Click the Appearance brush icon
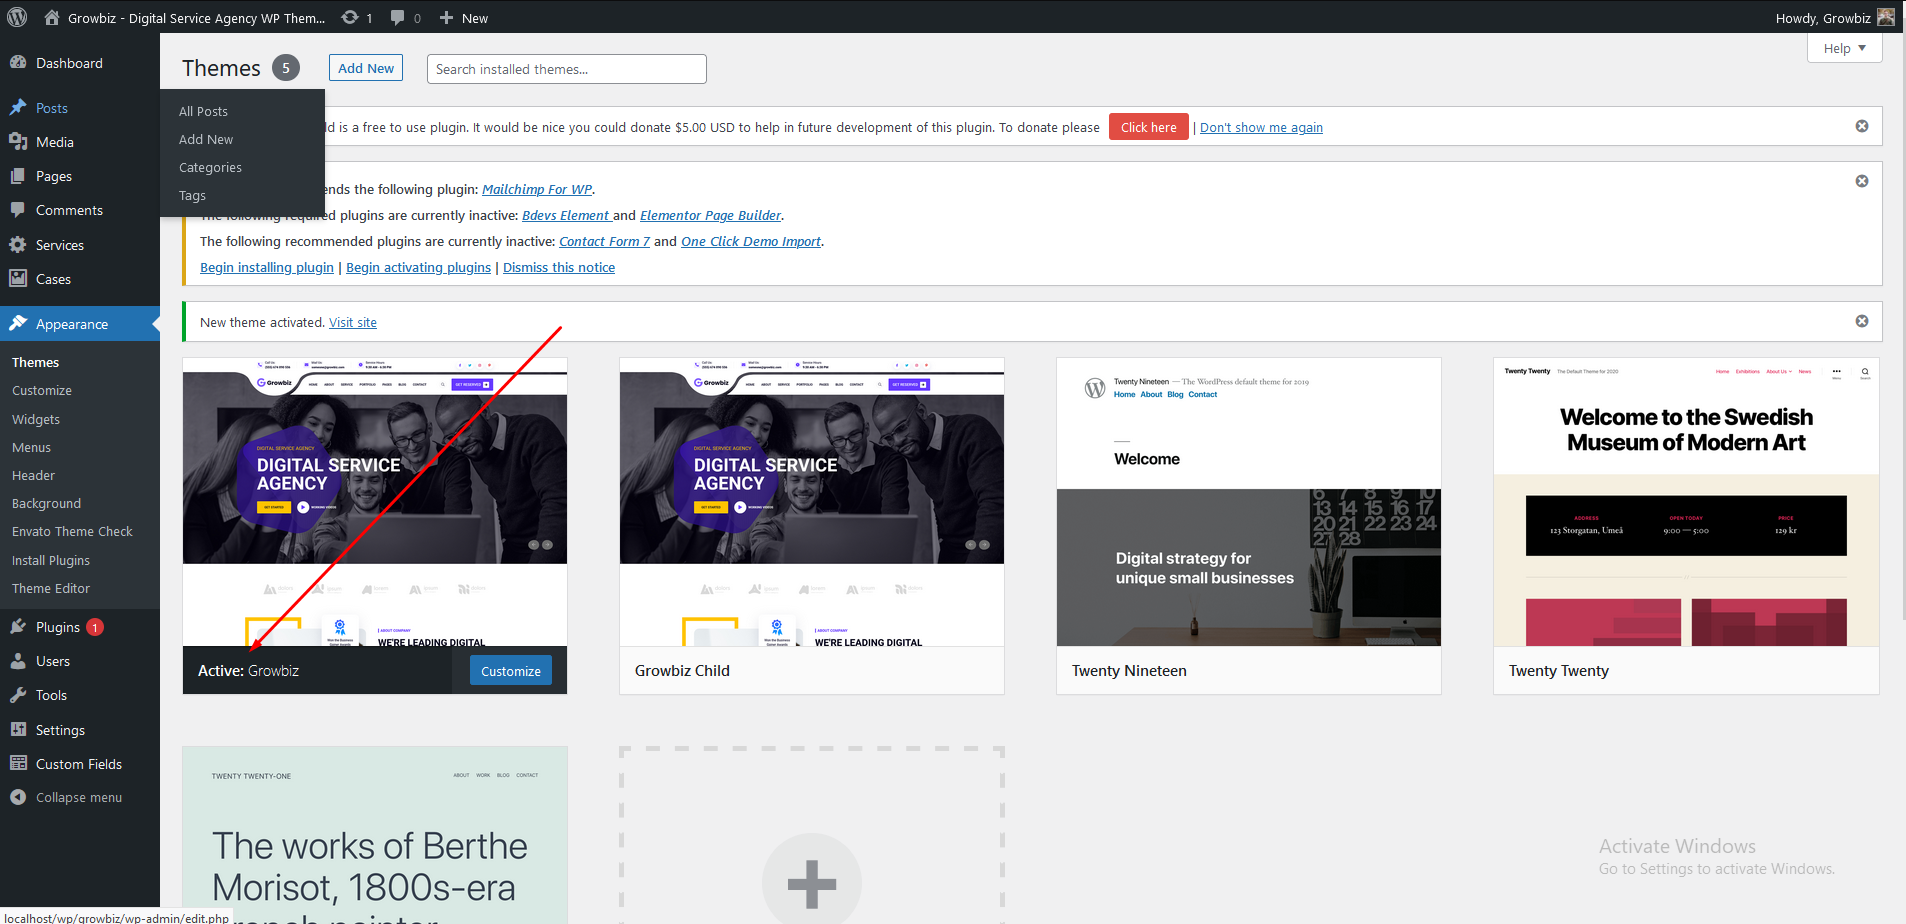1906x924 pixels. pyautogui.click(x=18, y=323)
